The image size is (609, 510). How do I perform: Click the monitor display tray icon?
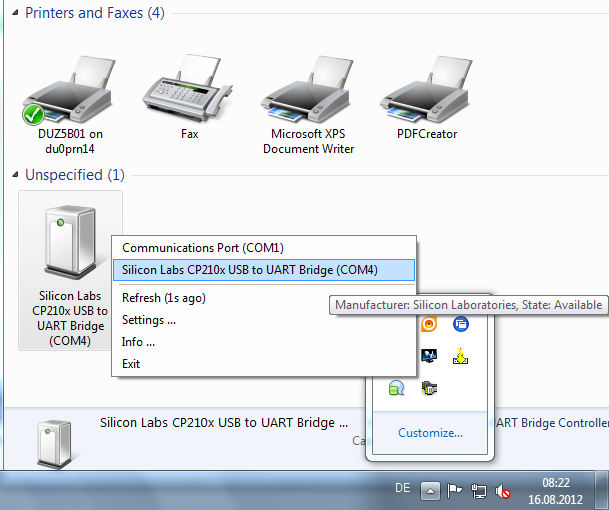tap(429, 355)
